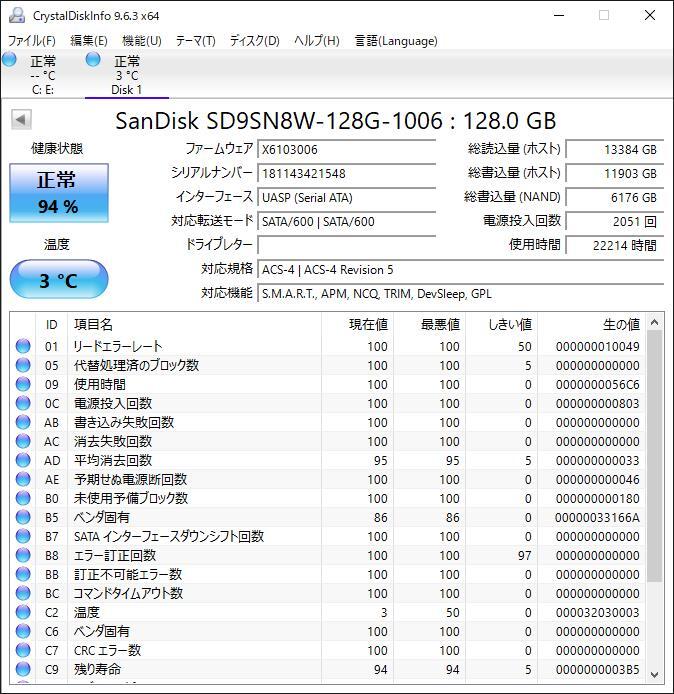674x694 pixels.
Task: Click status orb for C2 温度 row
Action: 23,612
